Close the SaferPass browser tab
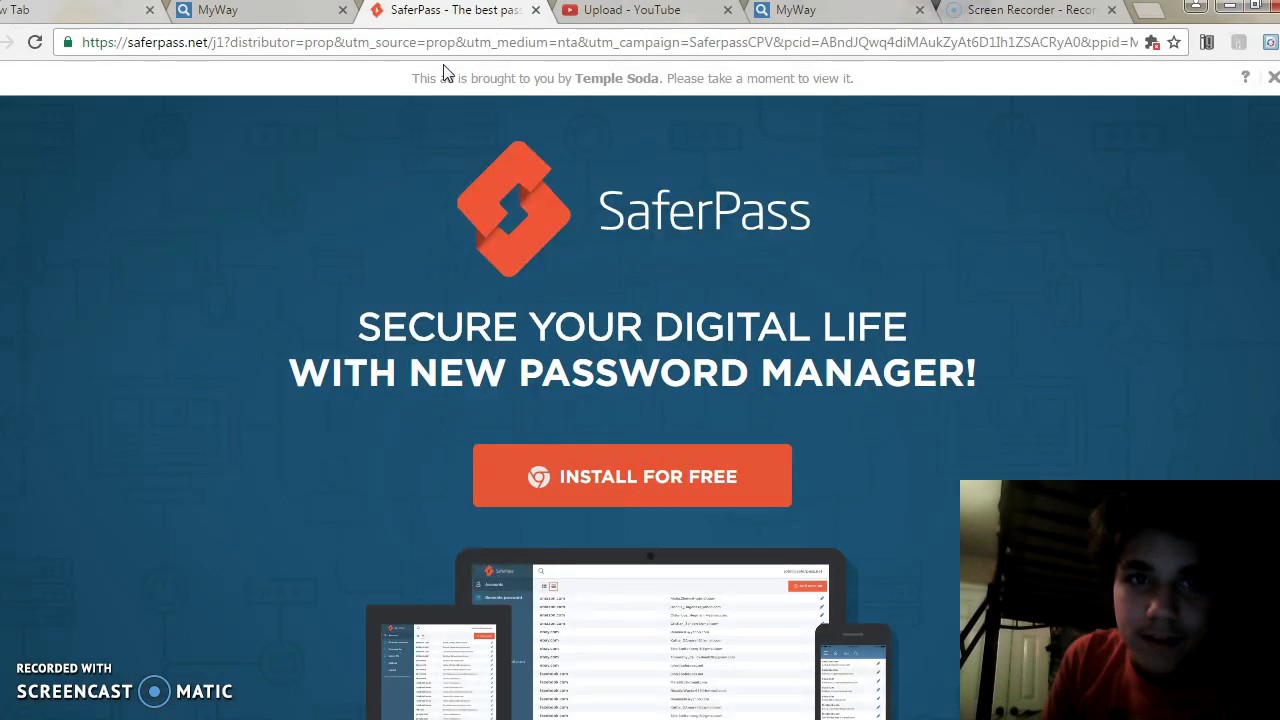This screenshot has height=720, width=1280. (535, 10)
